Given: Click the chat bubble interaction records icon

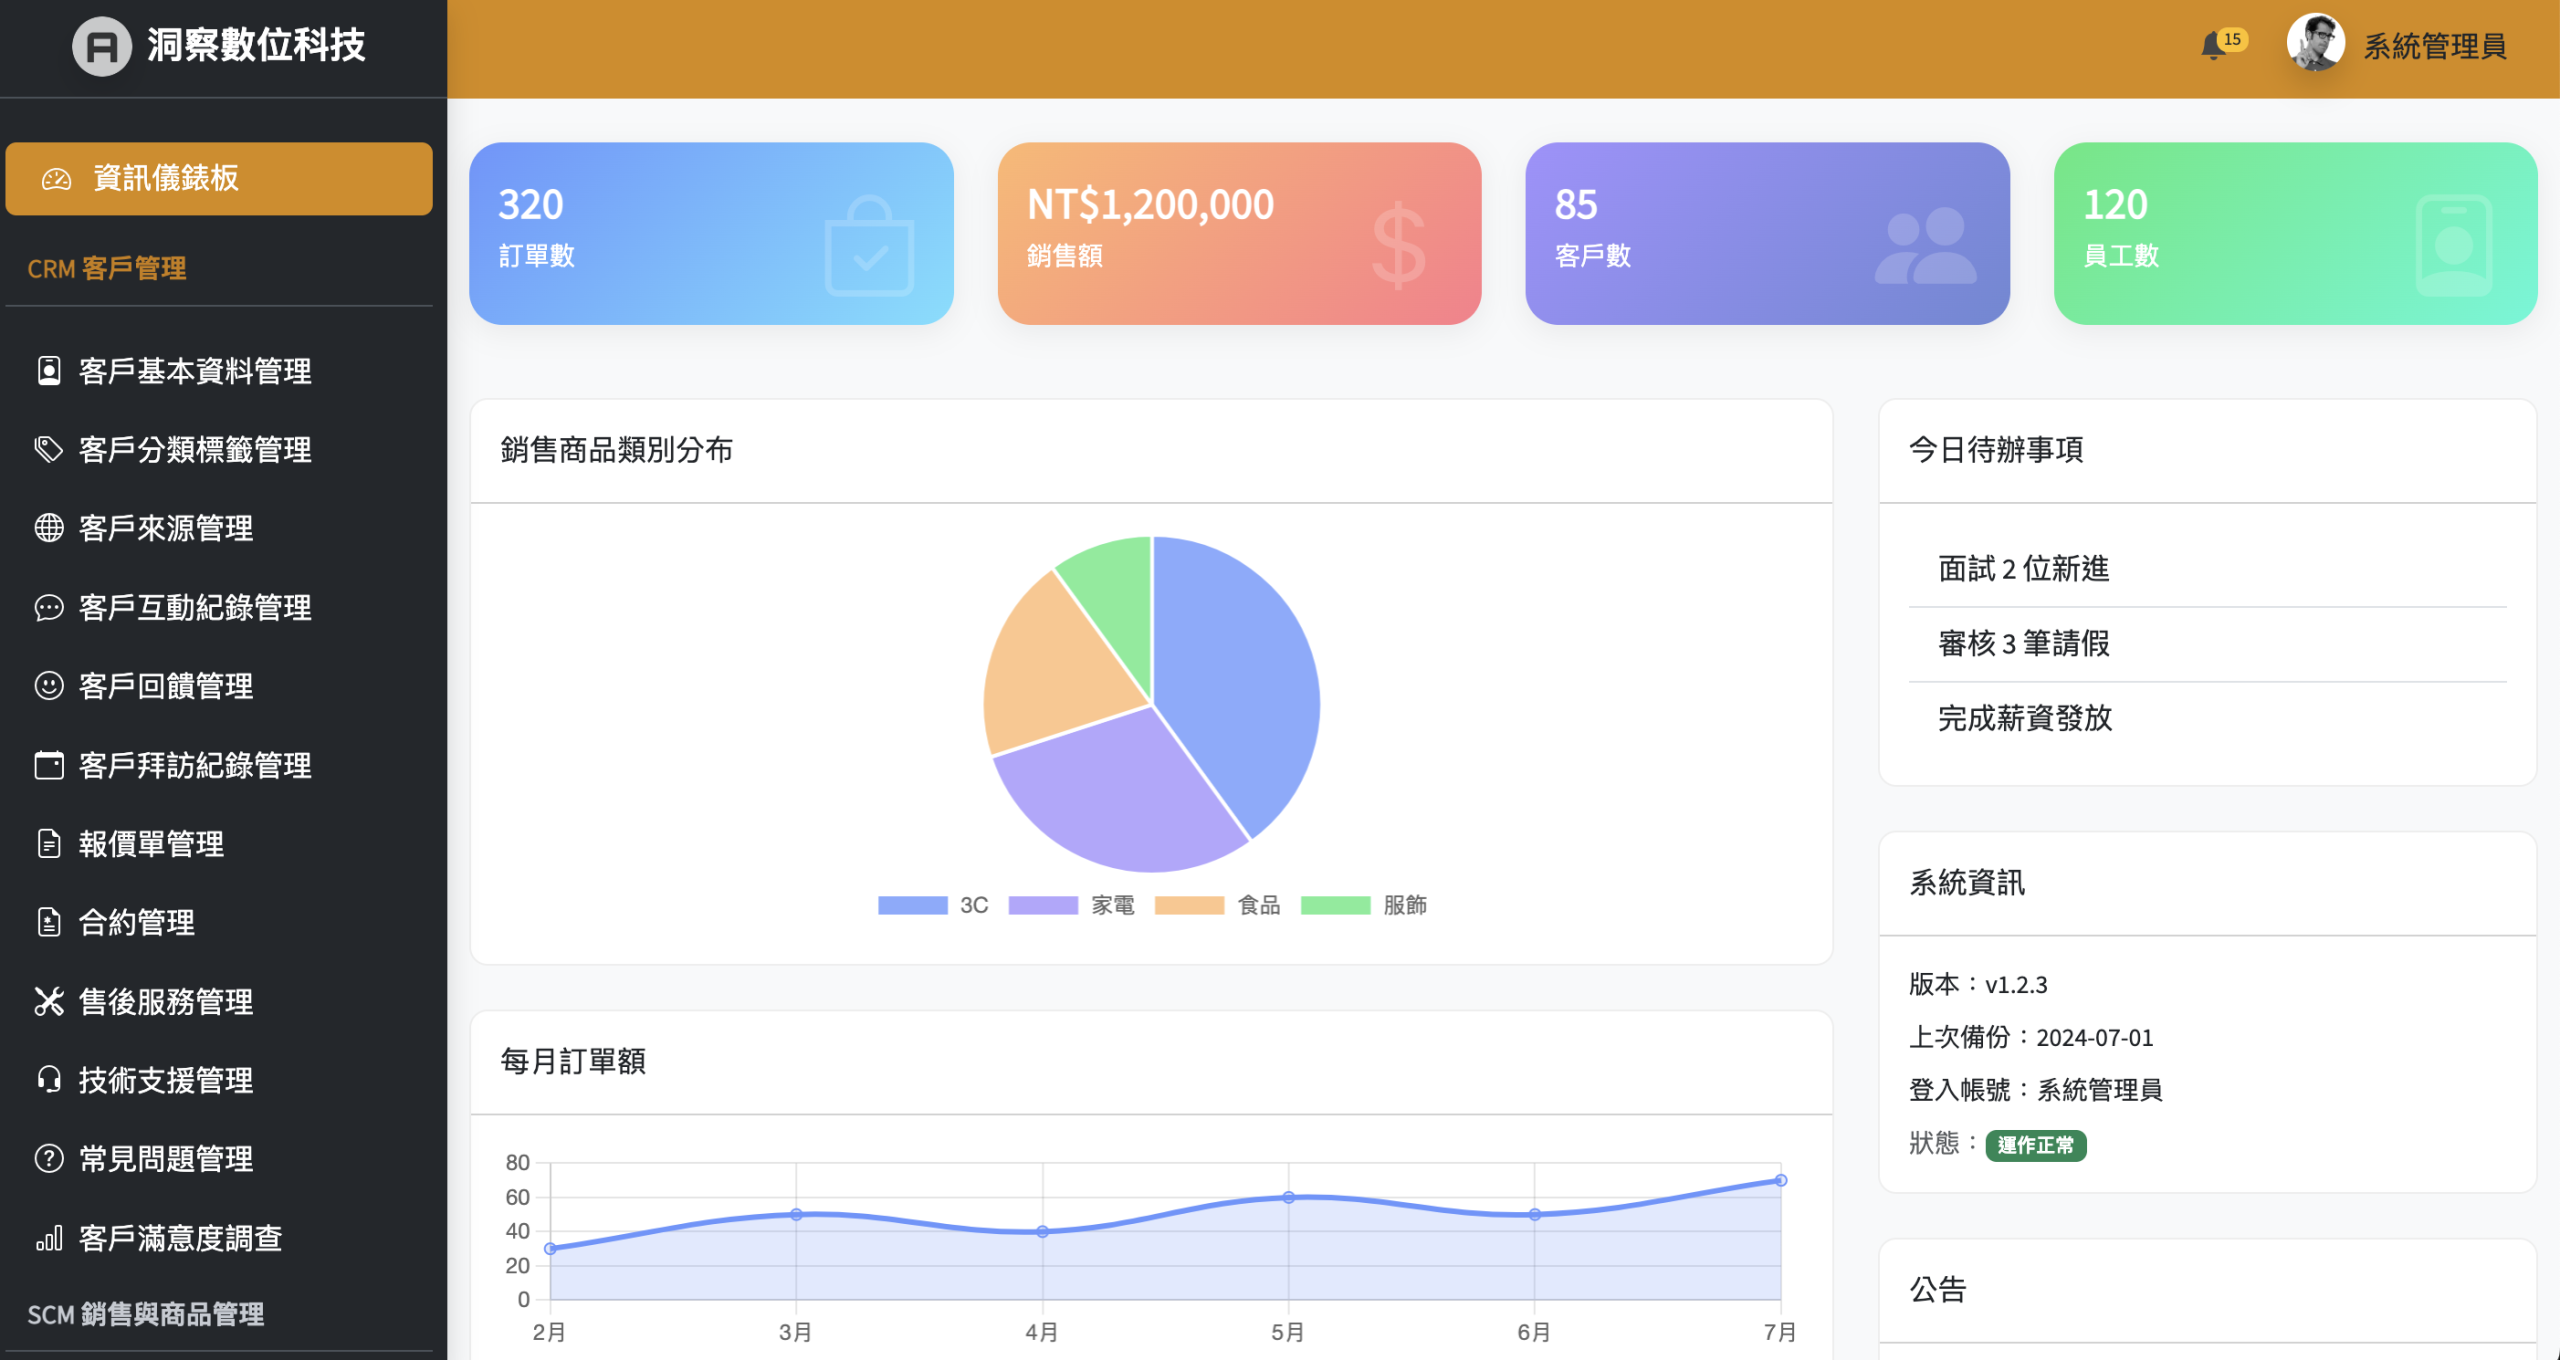Looking at the screenshot, I should tap(48, 607).
